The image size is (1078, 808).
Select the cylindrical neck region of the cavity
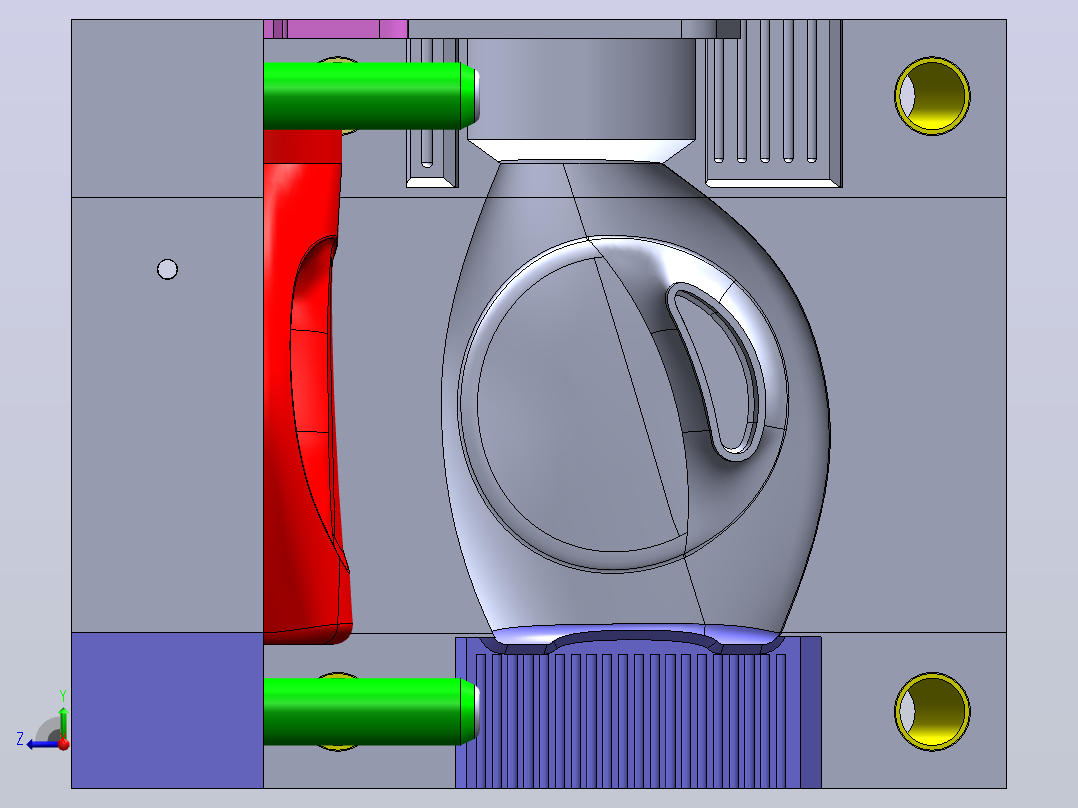point(581,89)
